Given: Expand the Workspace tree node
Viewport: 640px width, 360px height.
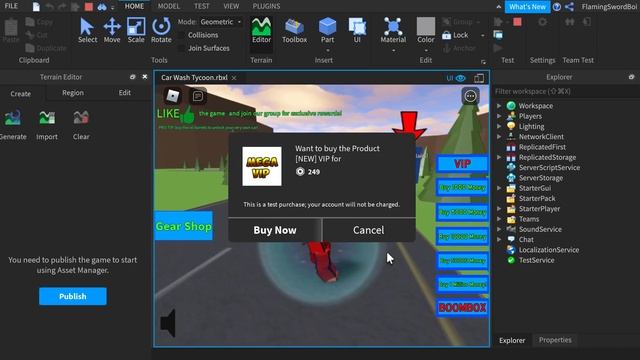Looking at the screenshot, I should pyautogui.click(x=499, y=106).
